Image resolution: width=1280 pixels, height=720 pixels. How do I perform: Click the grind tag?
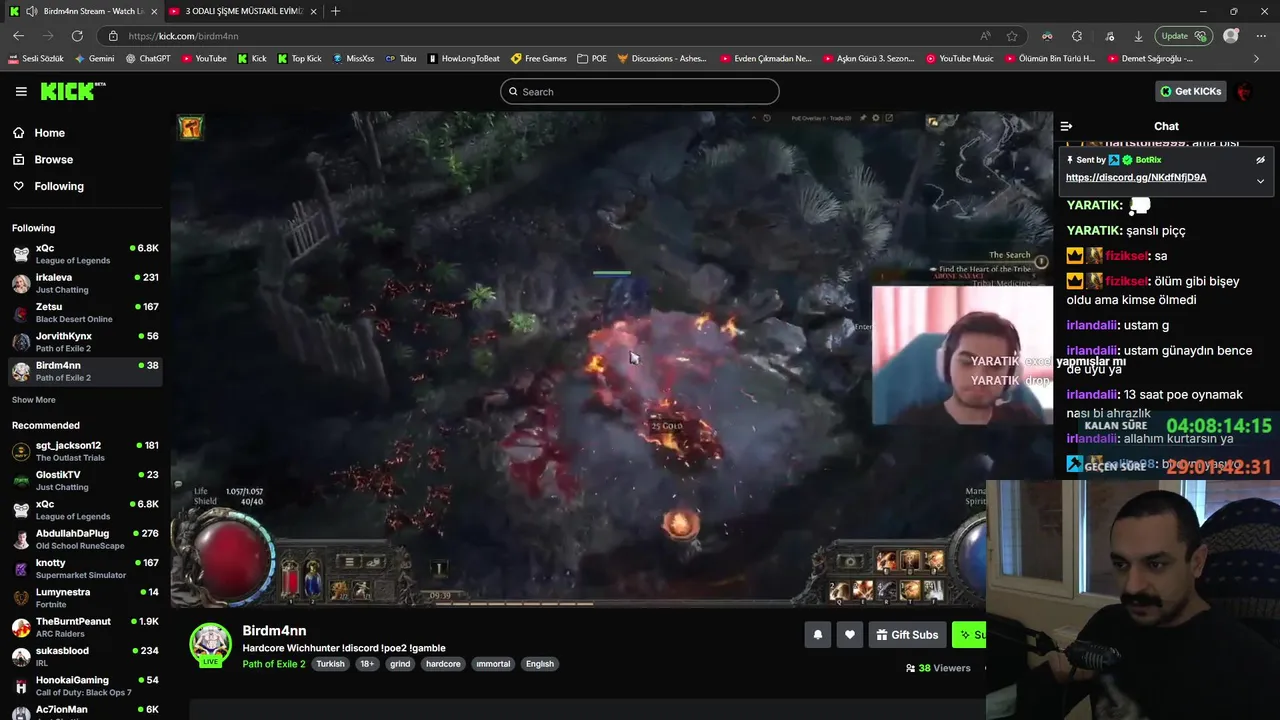coord(400,664)
